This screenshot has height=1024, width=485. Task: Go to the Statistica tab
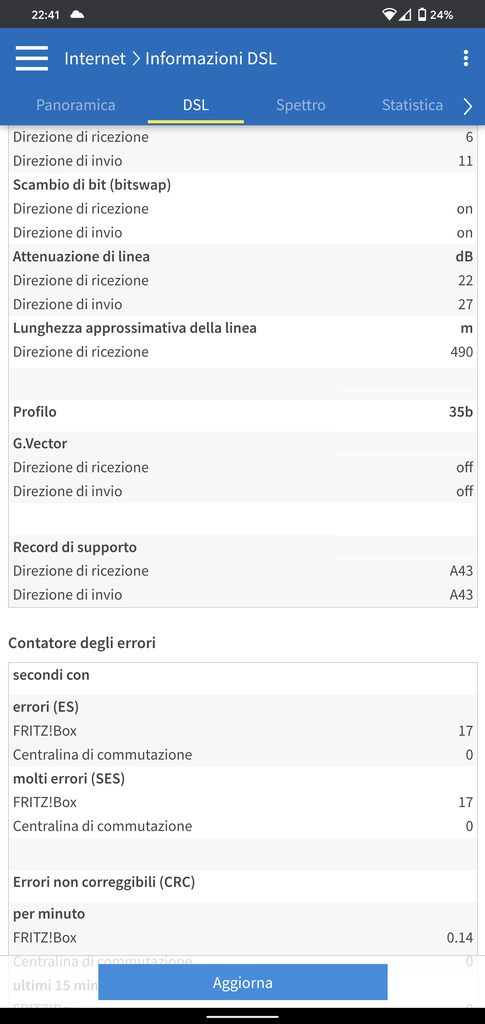tap(413, 105)
